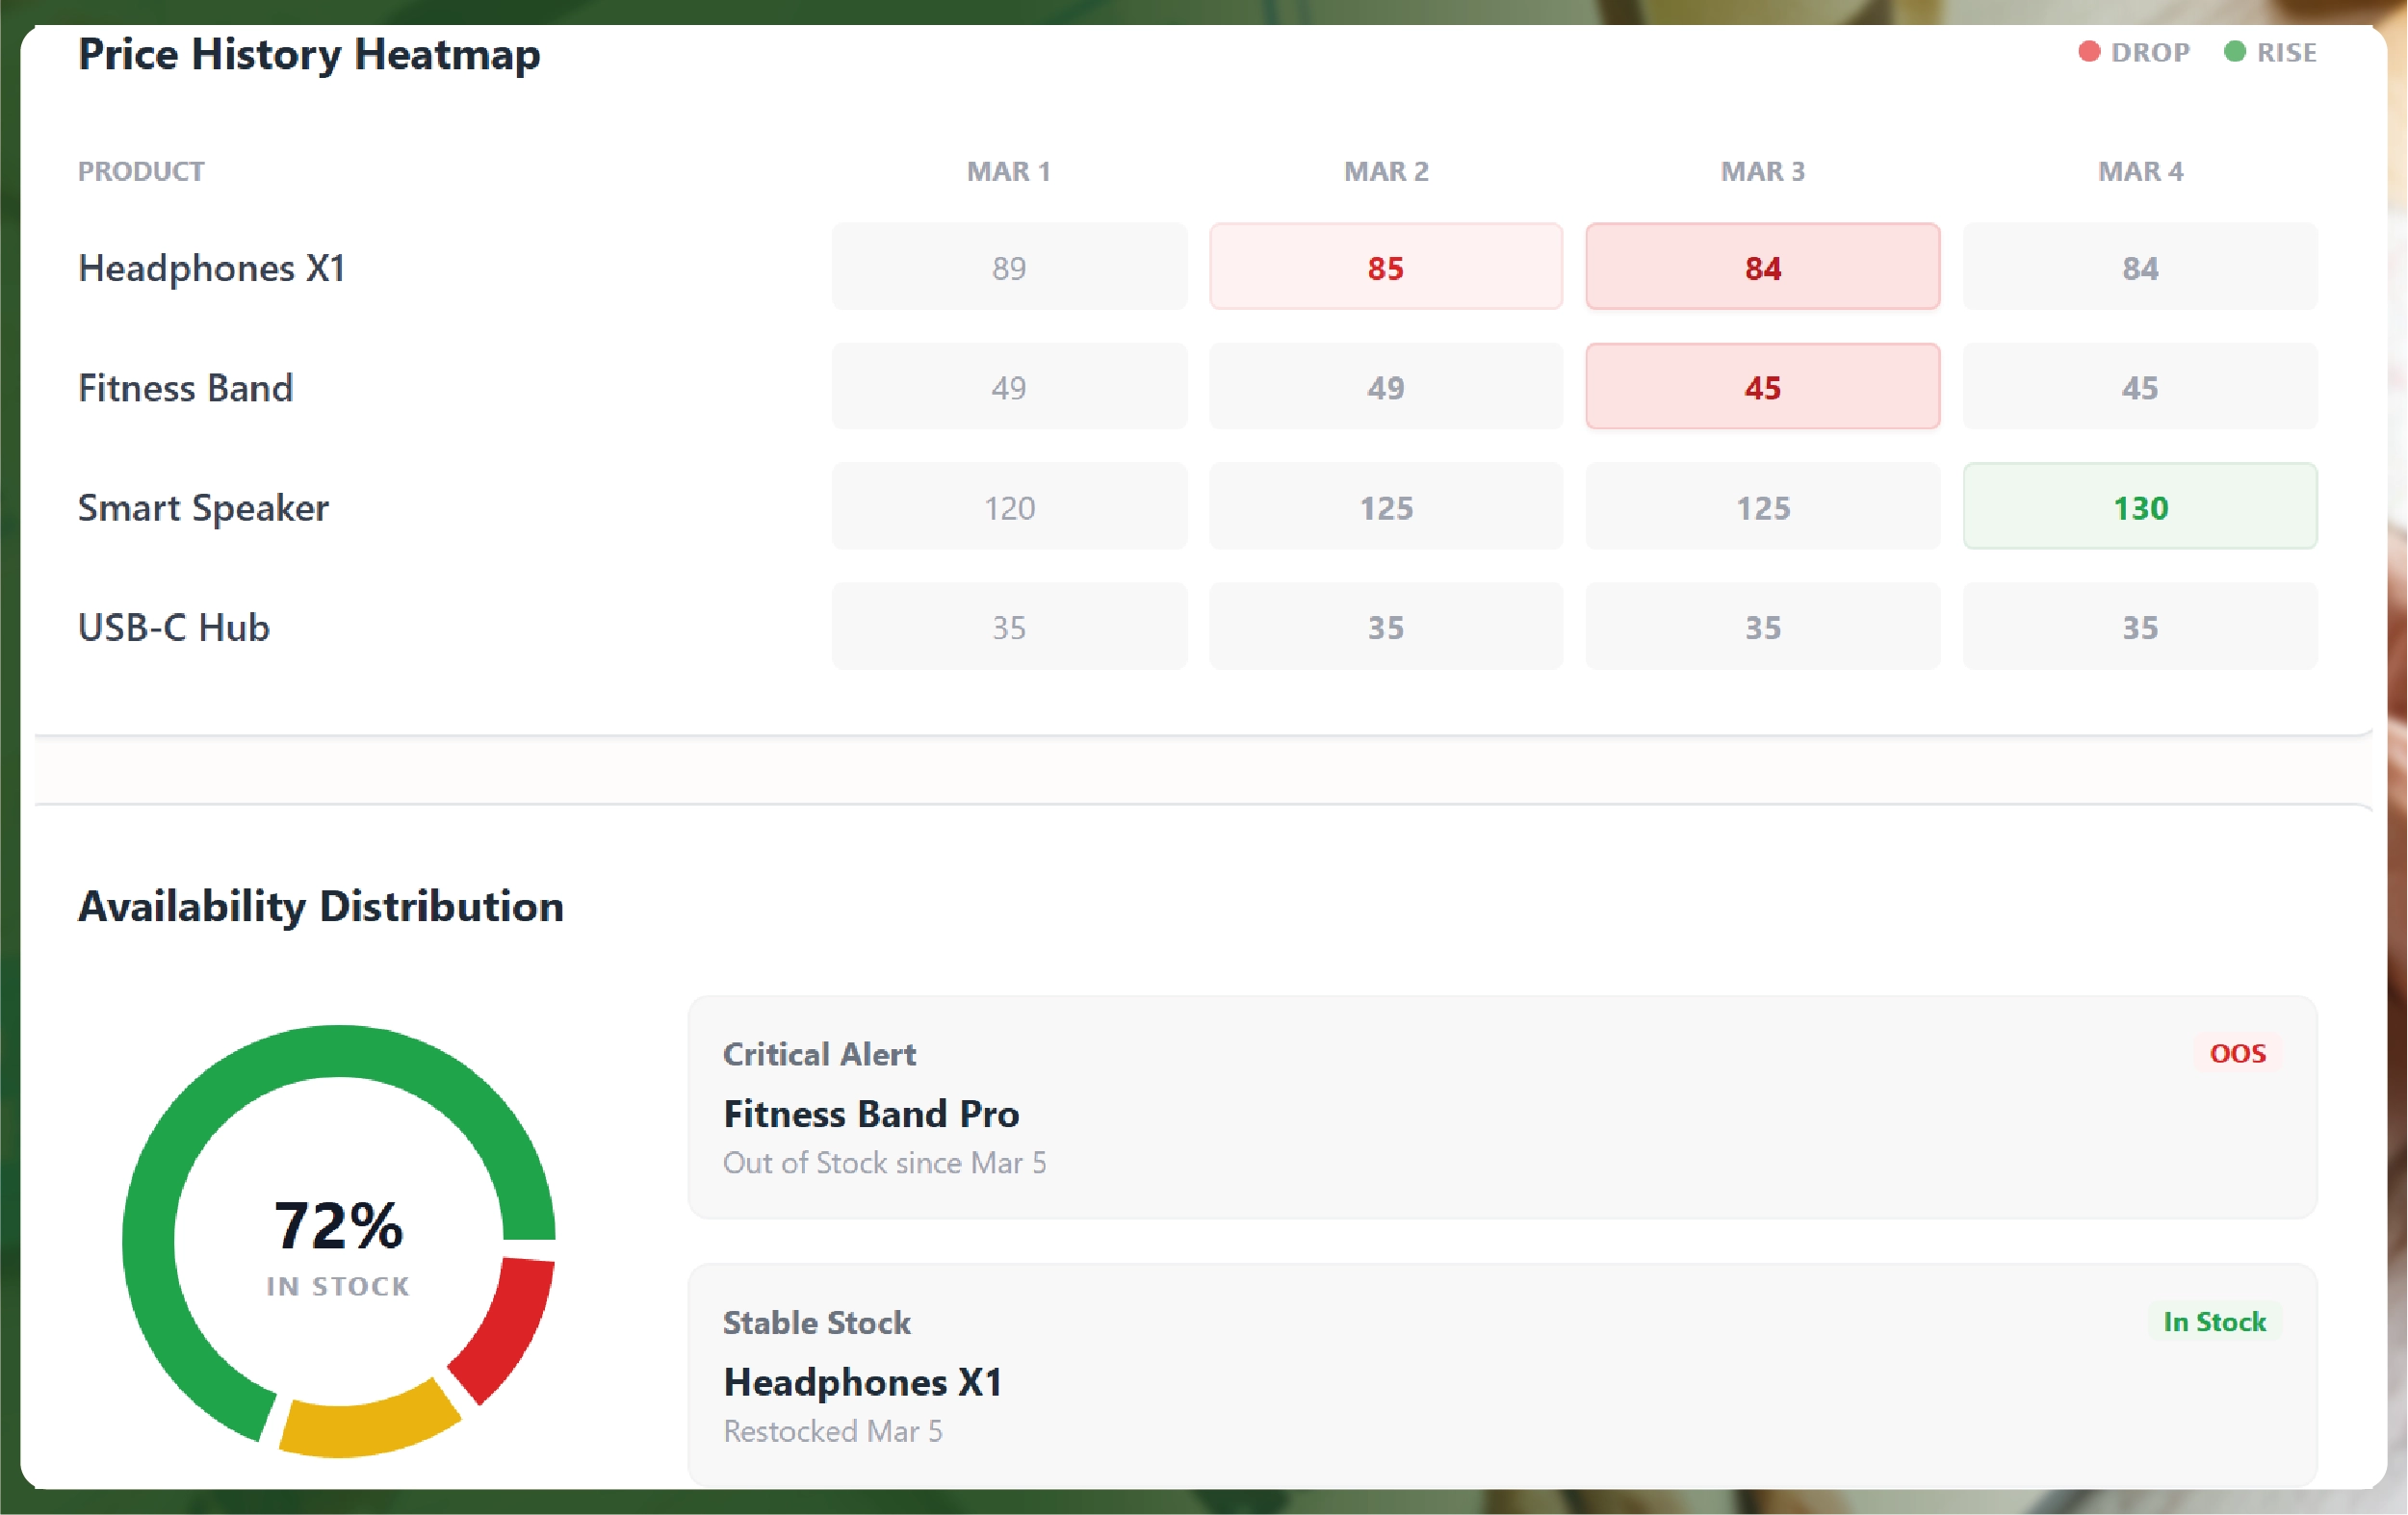Click the red DROP legend dot
Image resolution: width=2408 pixels, height=1515 pixels.
(x=2088, y=52)
